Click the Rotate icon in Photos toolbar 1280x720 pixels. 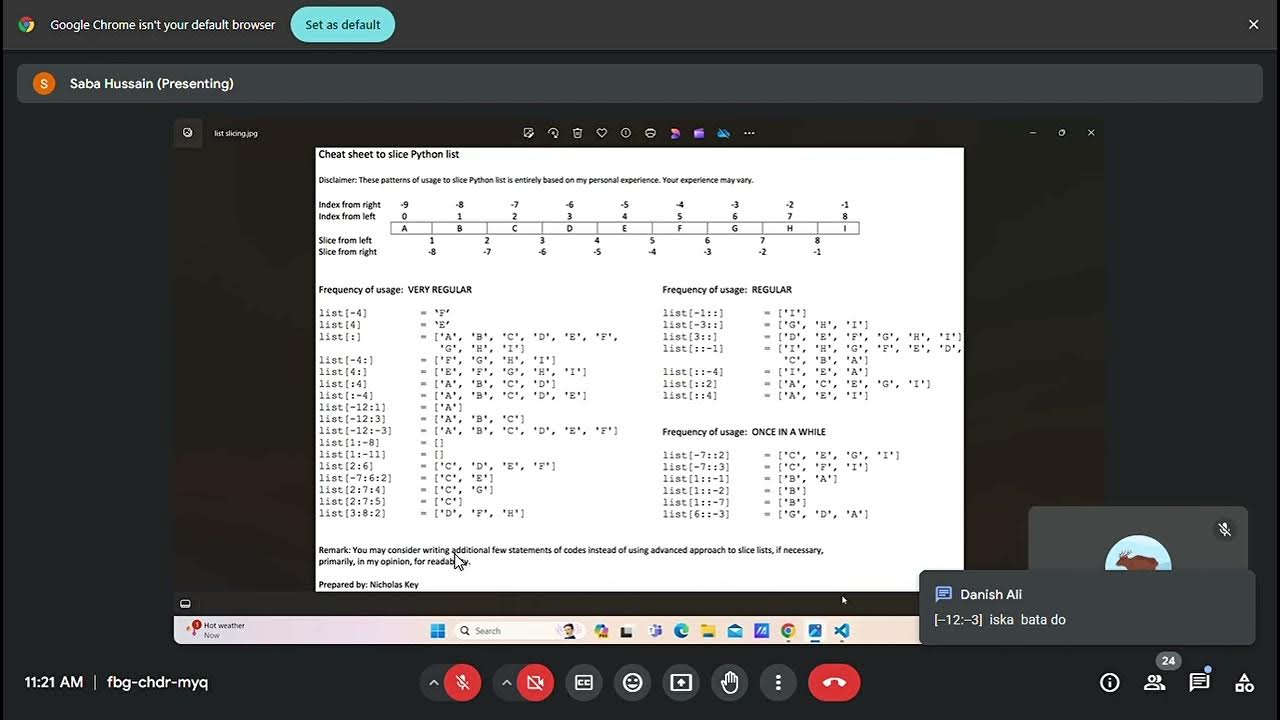(553, 133)
